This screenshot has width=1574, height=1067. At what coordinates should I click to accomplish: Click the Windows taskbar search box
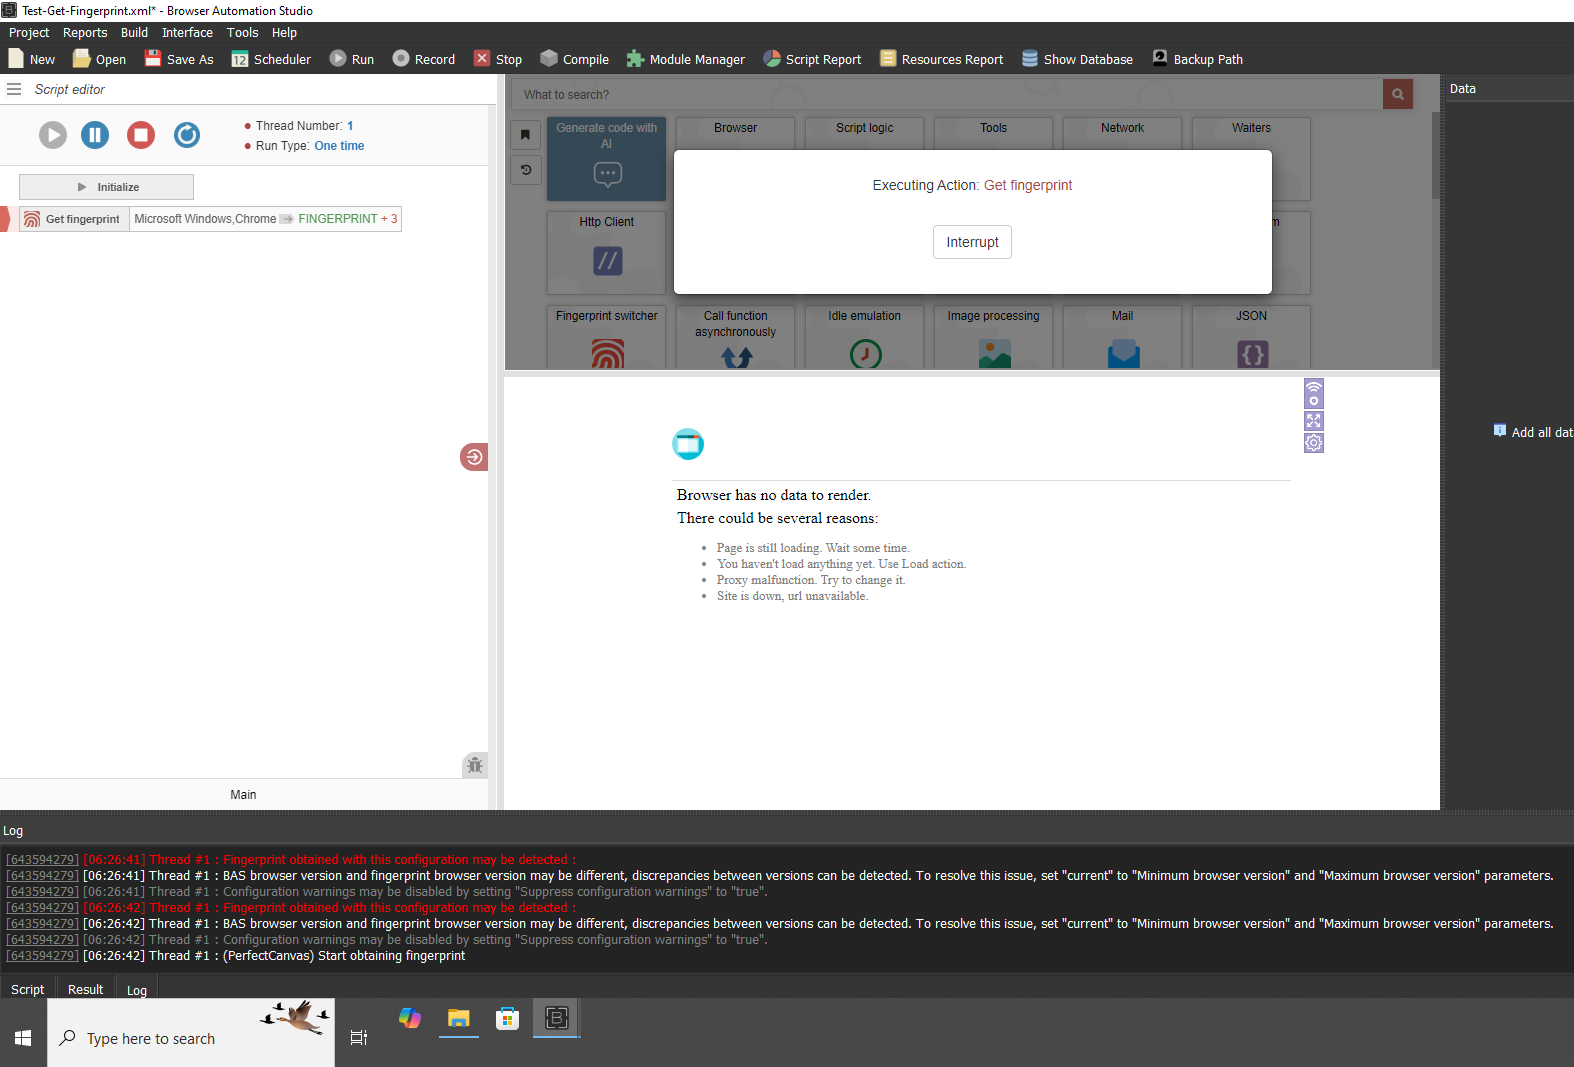coord(190,1038)
